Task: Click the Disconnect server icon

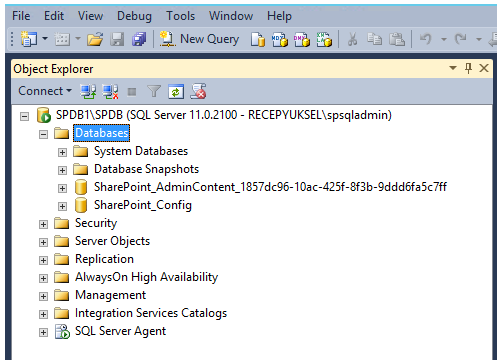Action: tap(110, 91)
